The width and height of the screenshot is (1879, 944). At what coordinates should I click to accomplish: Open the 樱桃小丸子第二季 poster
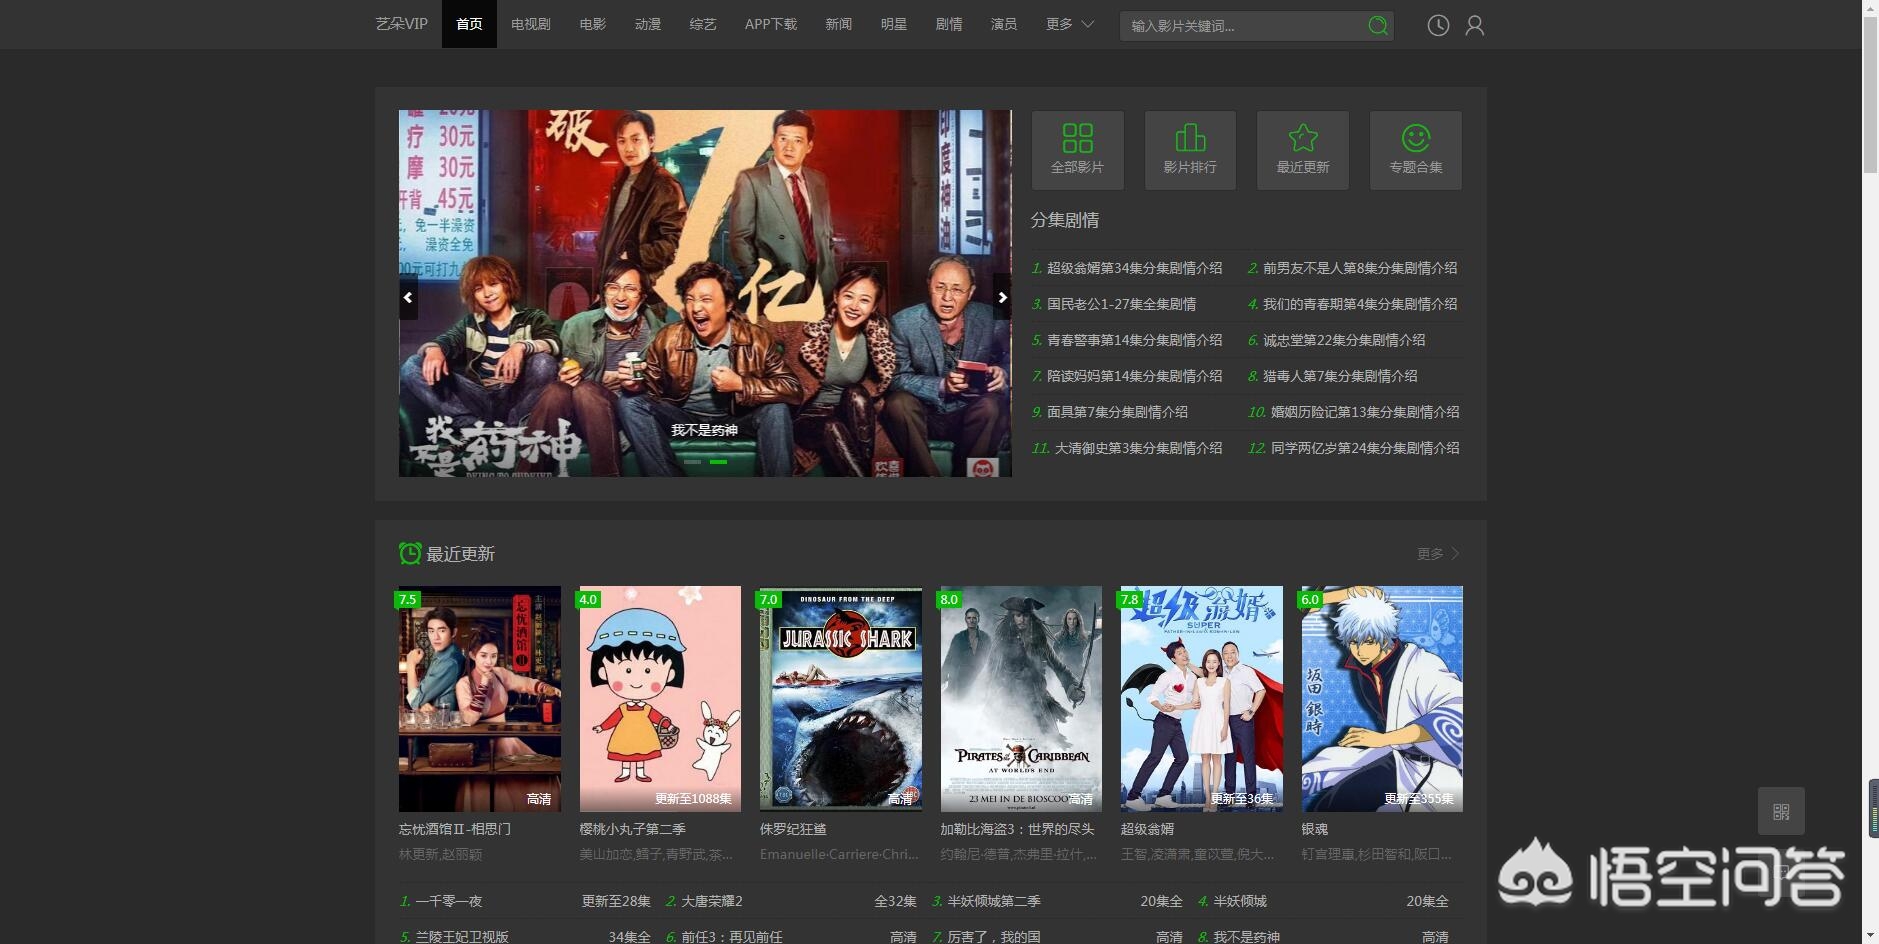(x=660, y=698)
